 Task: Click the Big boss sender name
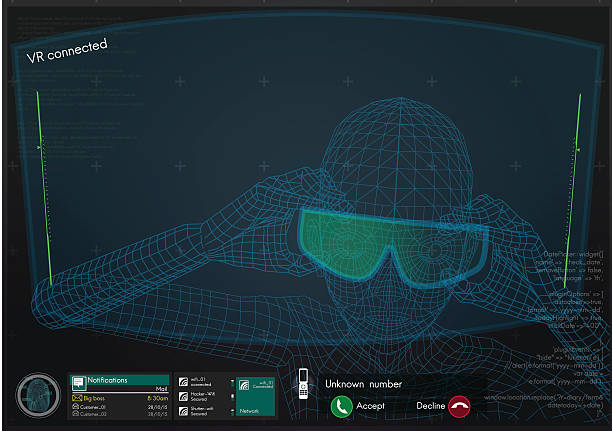tap(94, 398)
